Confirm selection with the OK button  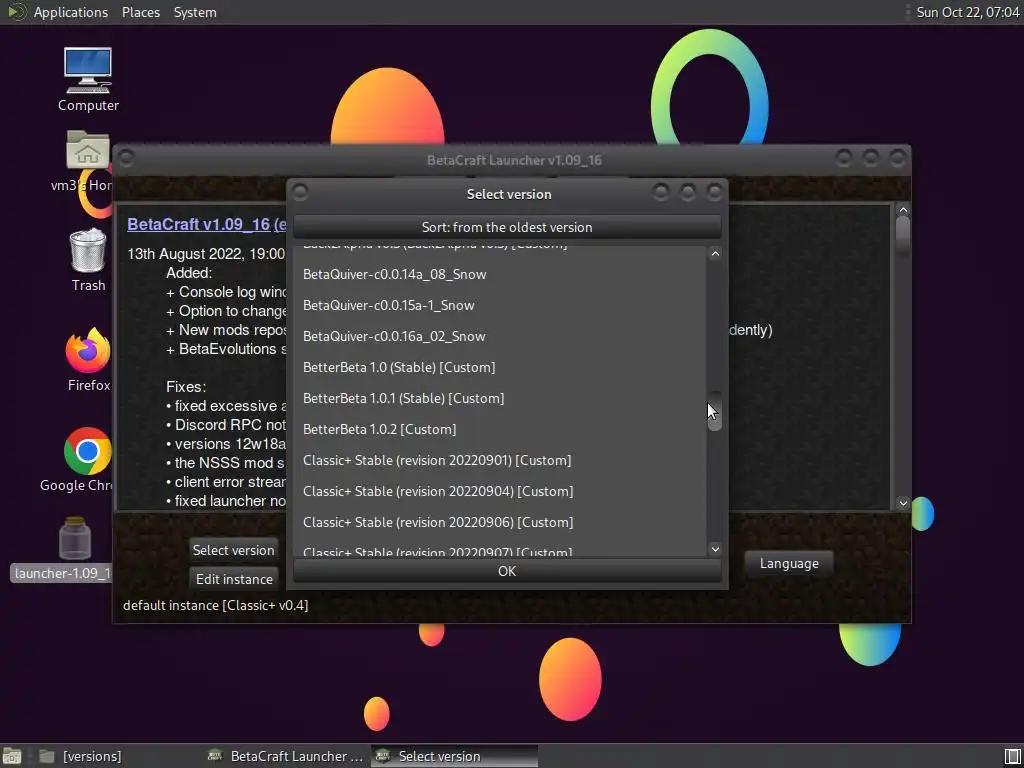(x=507, y=571)
